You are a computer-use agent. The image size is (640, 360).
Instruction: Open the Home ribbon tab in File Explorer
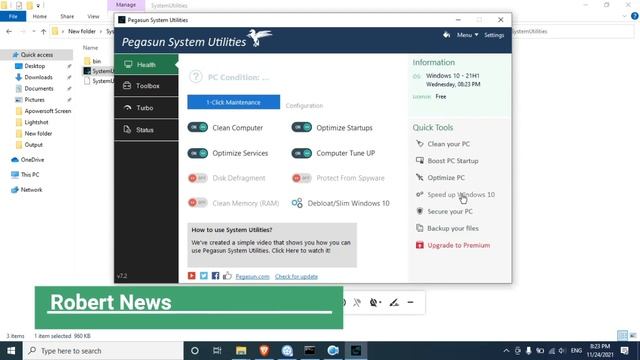40,16
